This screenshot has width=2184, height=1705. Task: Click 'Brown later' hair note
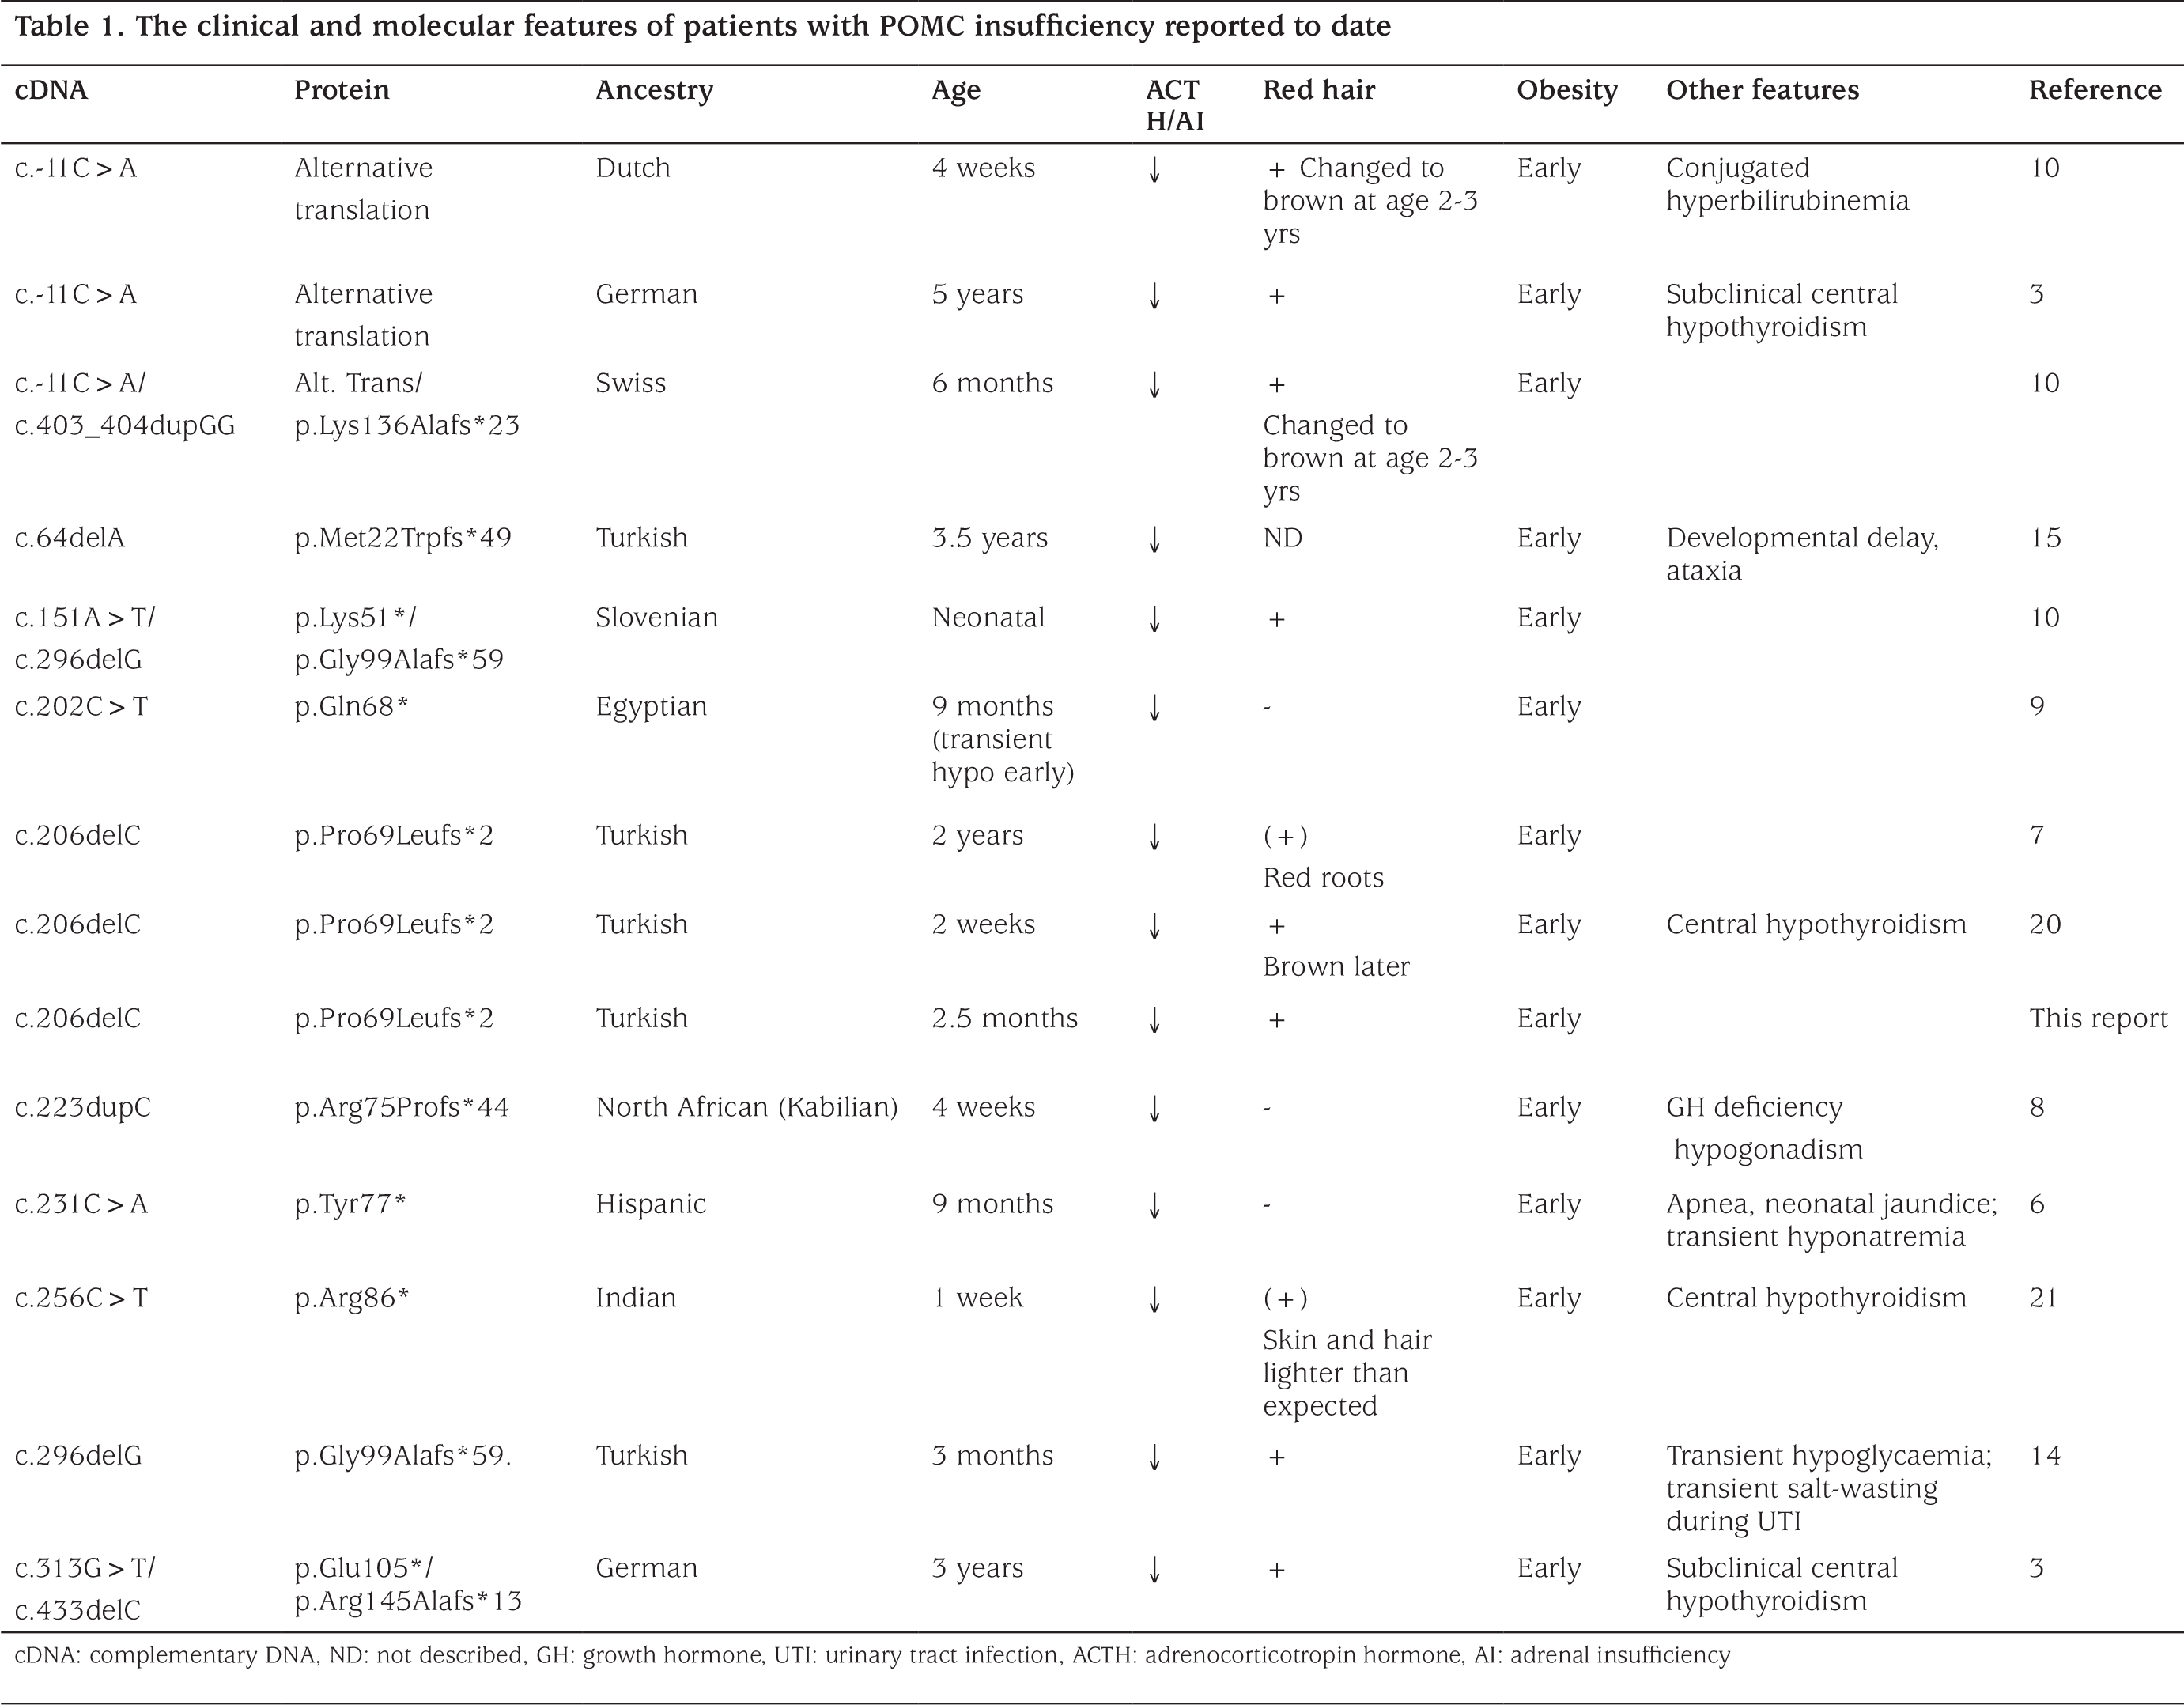pyautogui.click(x=1336, y=966)
